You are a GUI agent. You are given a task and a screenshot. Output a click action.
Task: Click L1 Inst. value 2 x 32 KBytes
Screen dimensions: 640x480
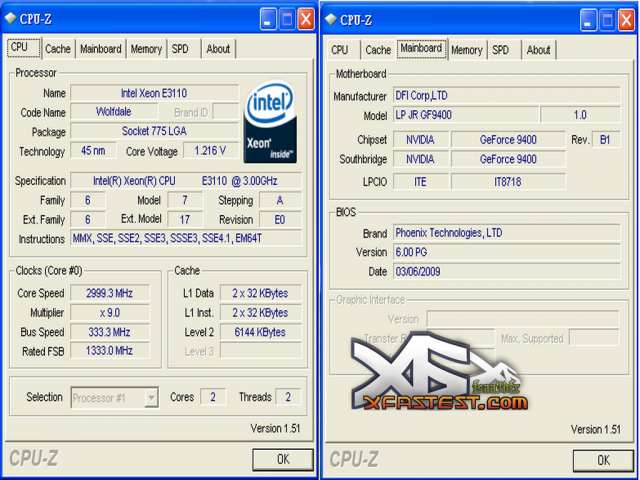[261, 313]
